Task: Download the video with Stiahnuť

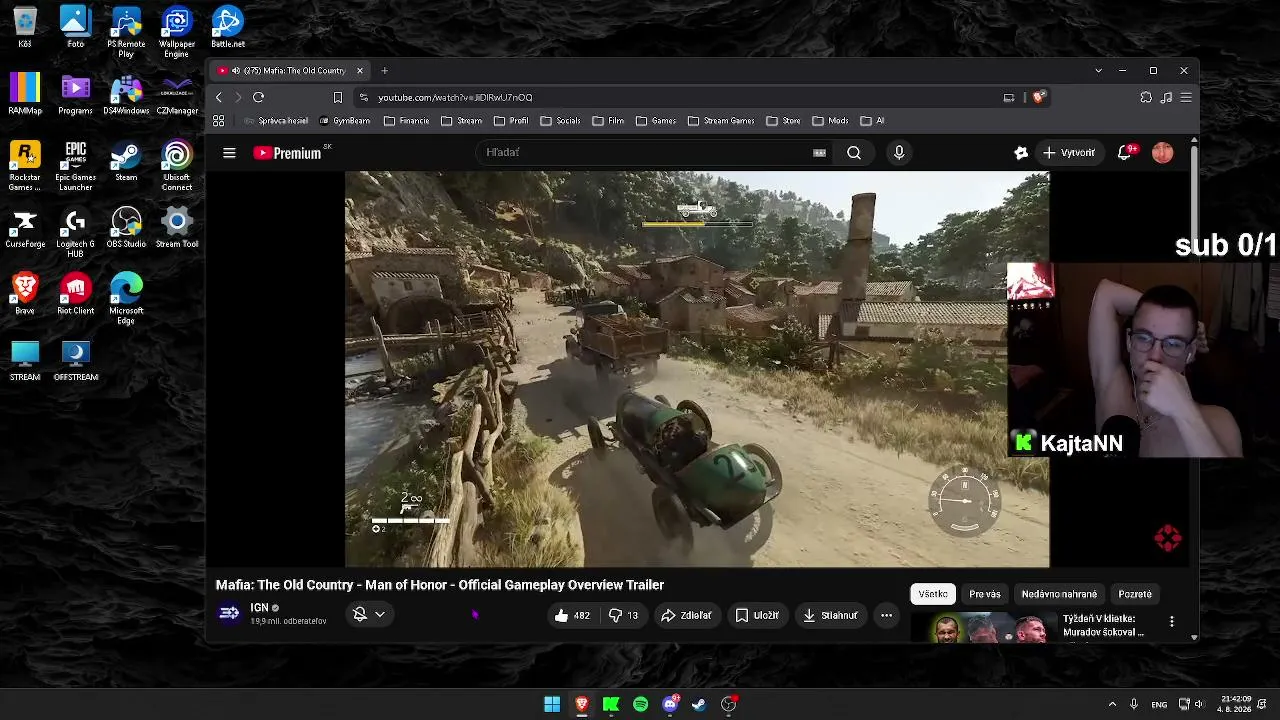Action: point(830,615)
